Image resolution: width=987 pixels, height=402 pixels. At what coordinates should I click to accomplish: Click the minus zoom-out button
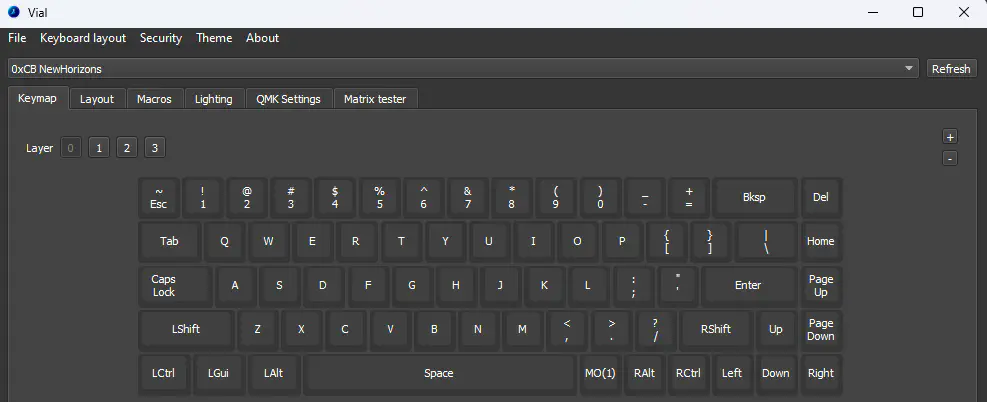pos(950,158)
